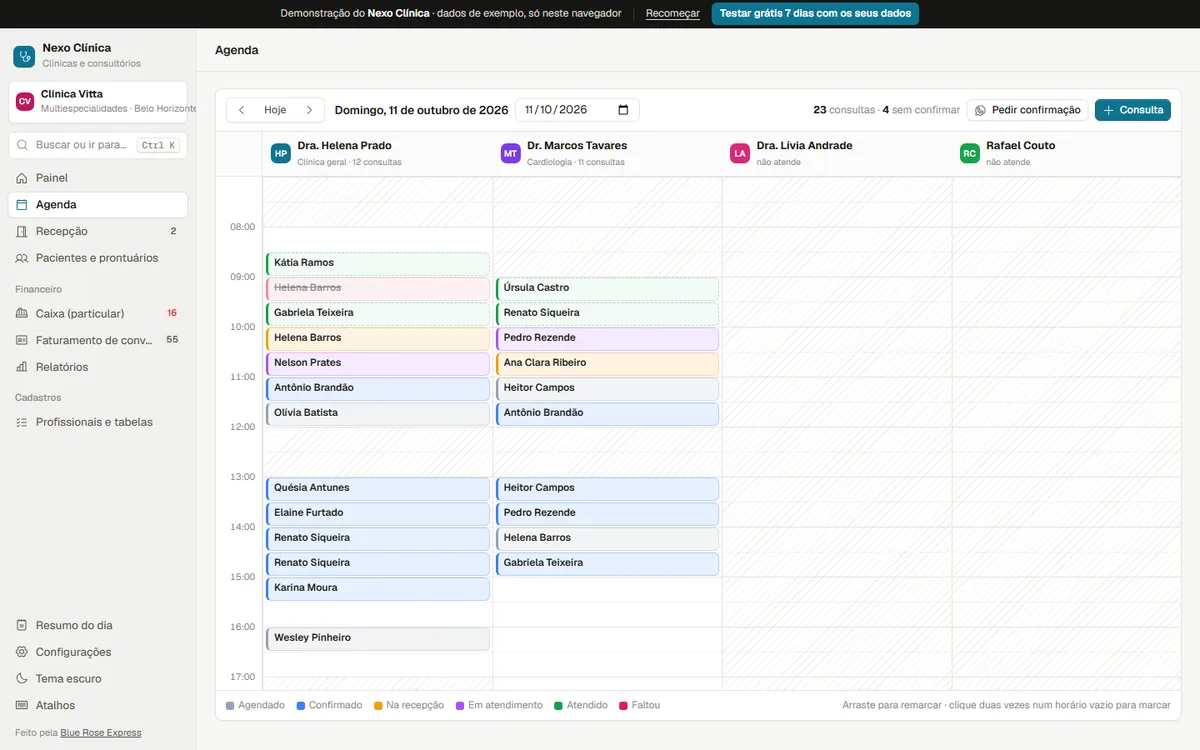Click the Configurações gear icon
The width and height of the screenshot is (1200, 750).
(22, 652)
